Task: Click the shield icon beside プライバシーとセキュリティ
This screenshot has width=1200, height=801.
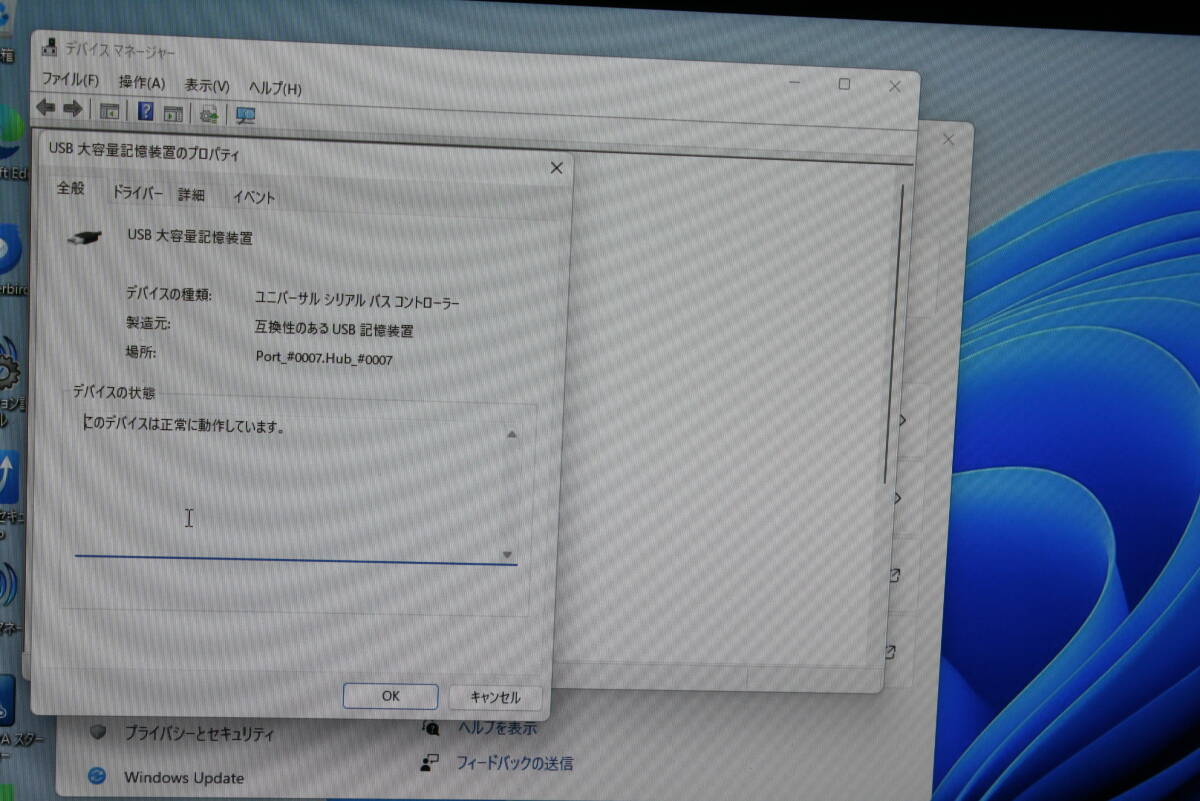Action: pyautogui.click(x=97, y=731)
